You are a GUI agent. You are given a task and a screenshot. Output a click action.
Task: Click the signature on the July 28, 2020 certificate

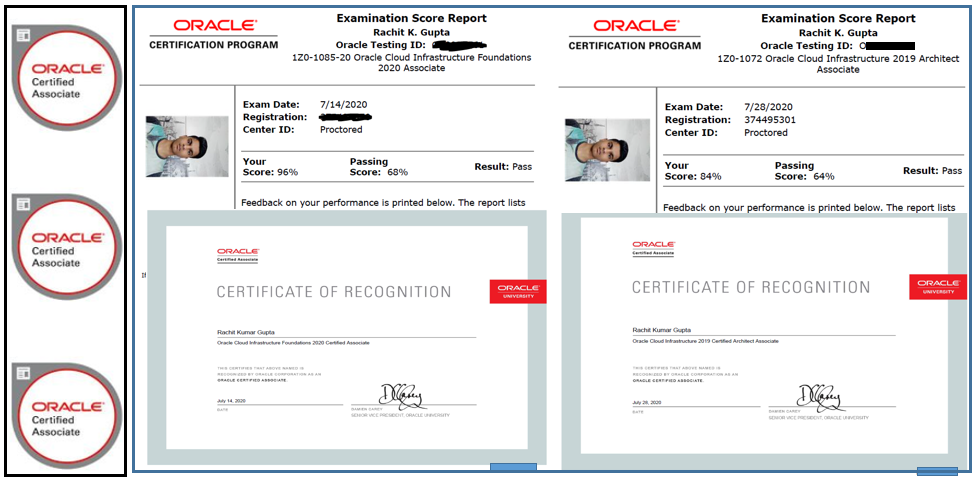click(820, 399)
